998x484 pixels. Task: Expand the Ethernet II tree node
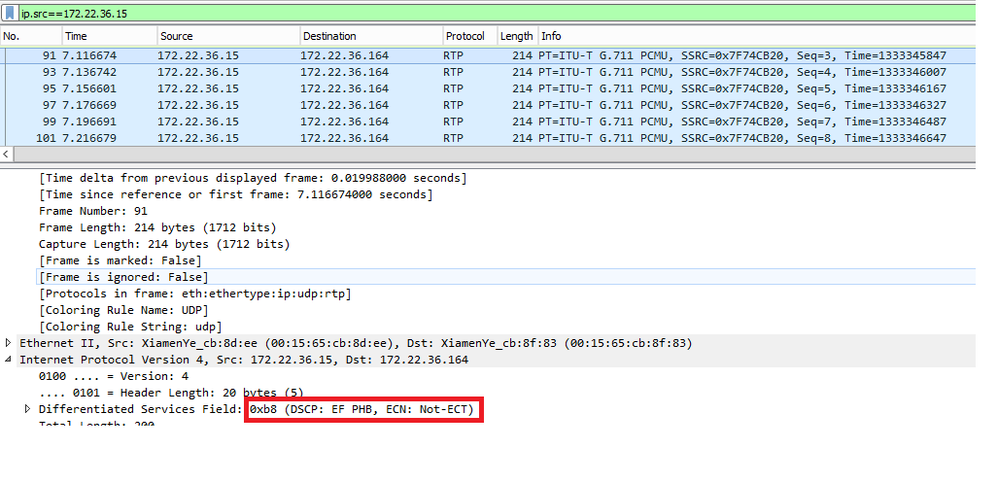pyautogui.click(x=10, y=343)
